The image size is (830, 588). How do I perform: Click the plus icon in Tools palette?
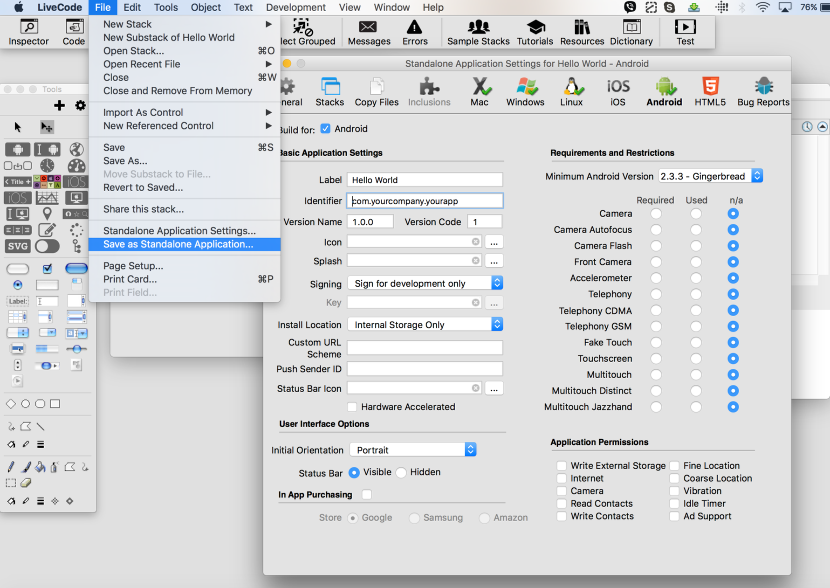pyautogui.click(x=59, y=105)
